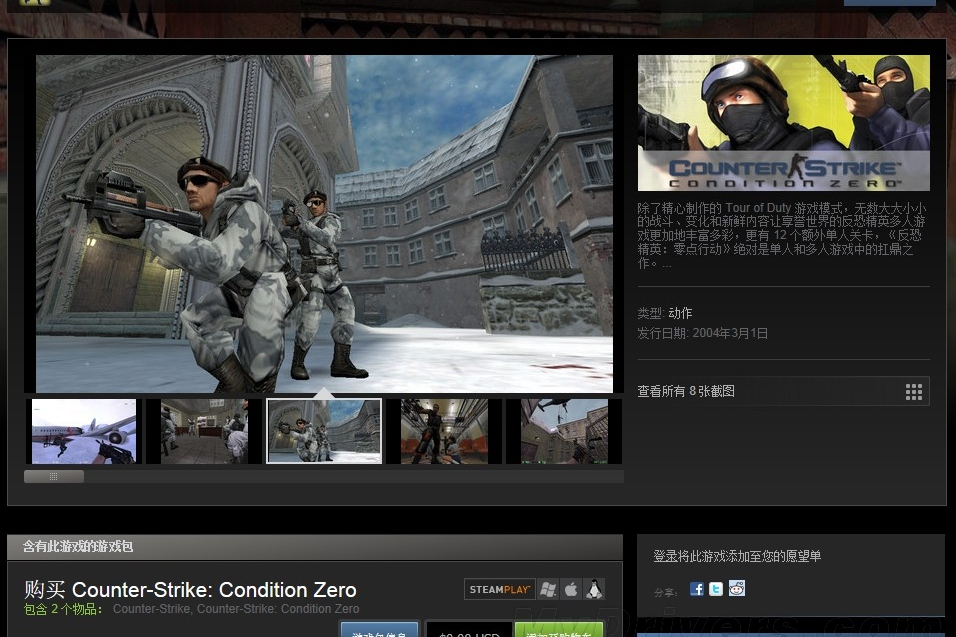Open the 查看所有 8 张截图 link

(686, 391)
